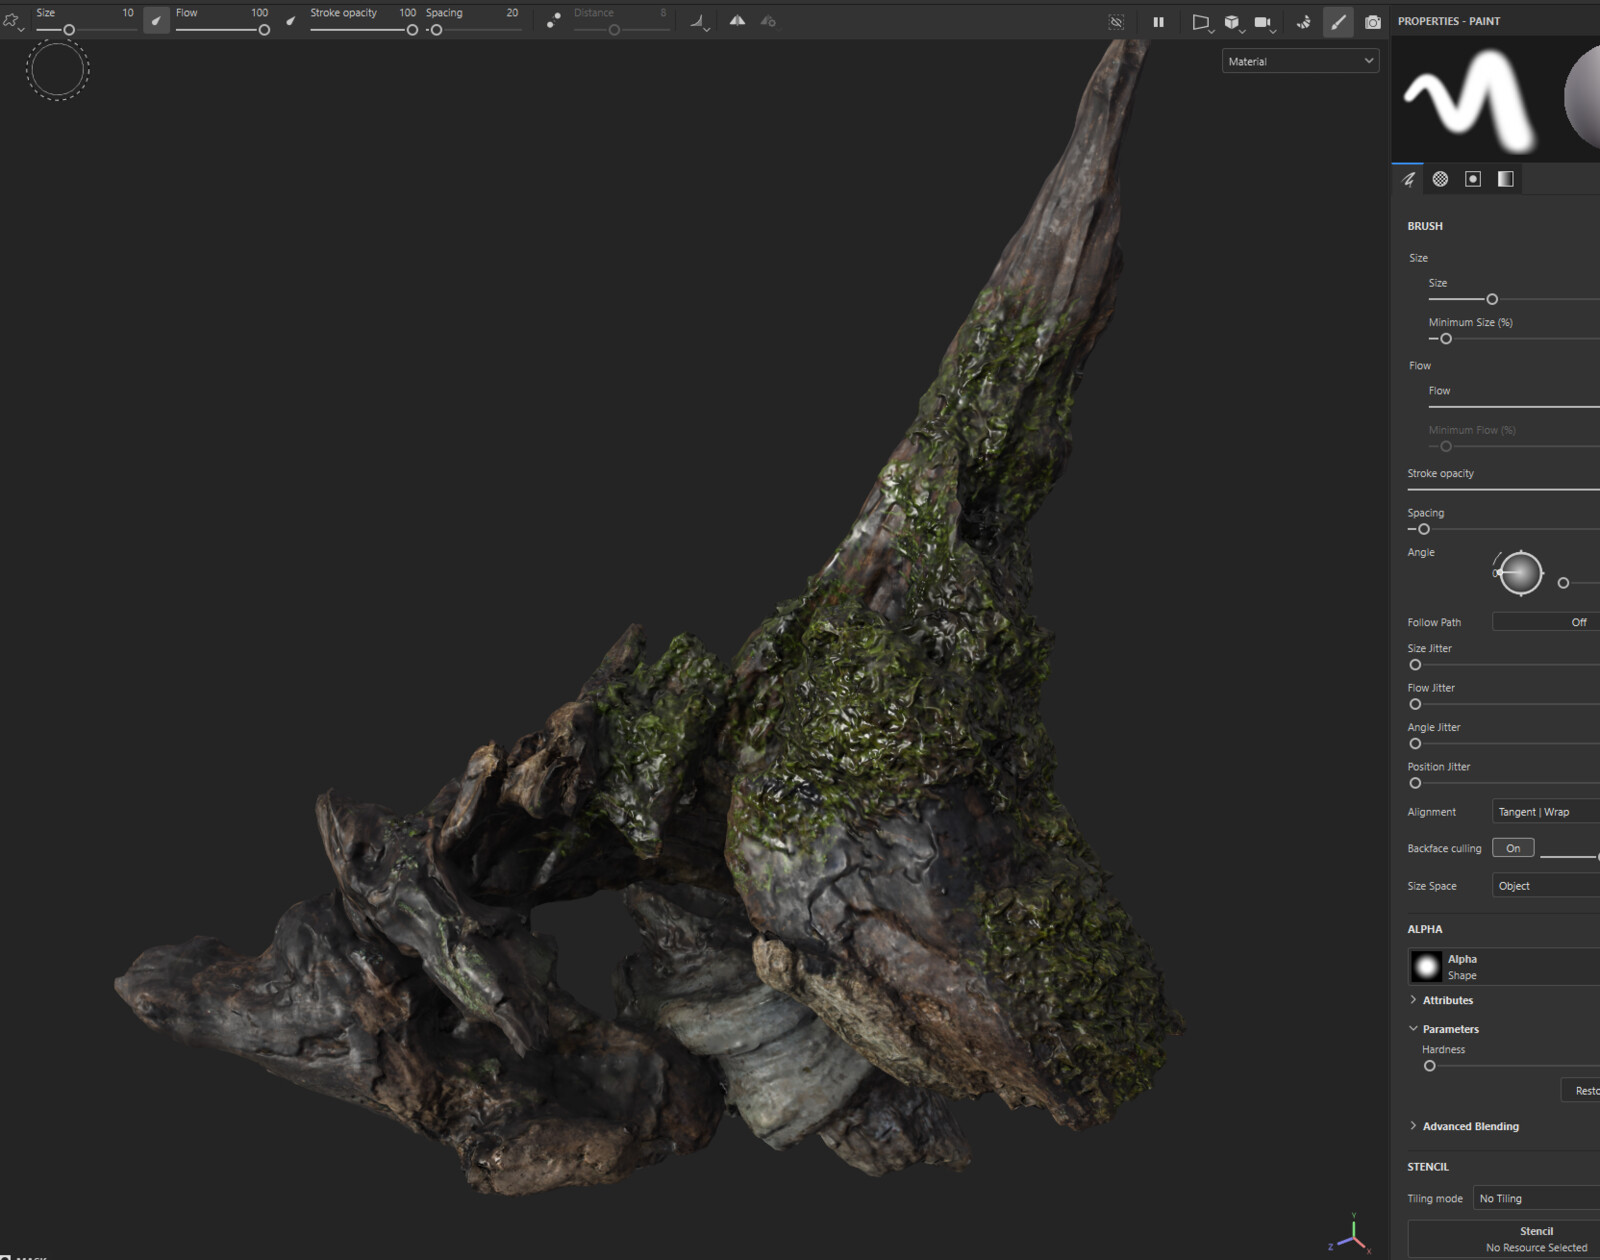Click the Flow value 100 field

pos(259,13)
